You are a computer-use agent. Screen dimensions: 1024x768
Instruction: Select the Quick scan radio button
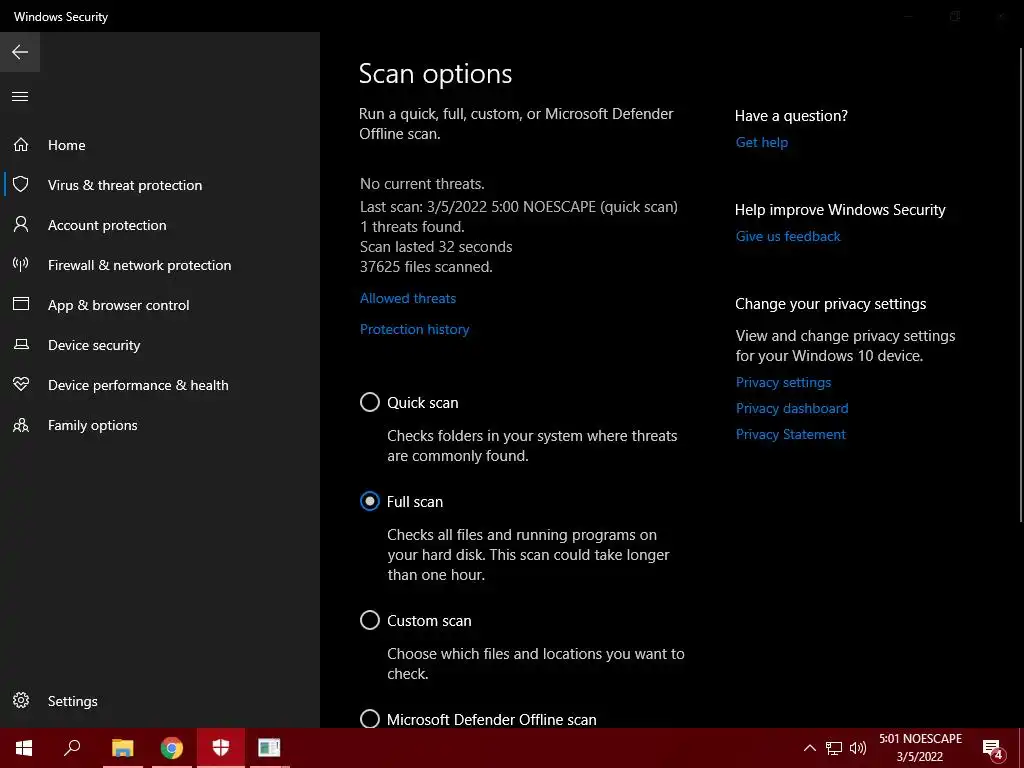(x=370, y=402)
